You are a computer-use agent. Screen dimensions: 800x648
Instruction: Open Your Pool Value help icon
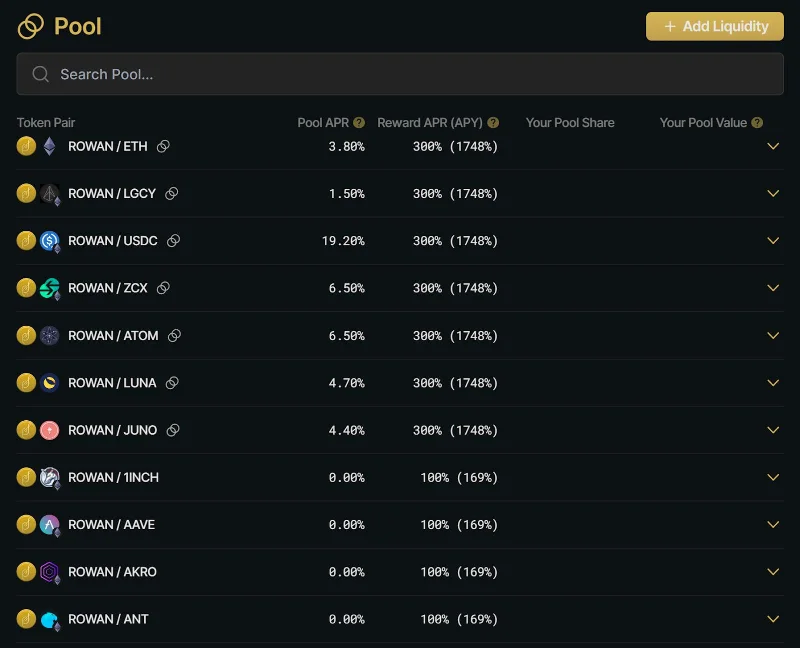[757, 122]
